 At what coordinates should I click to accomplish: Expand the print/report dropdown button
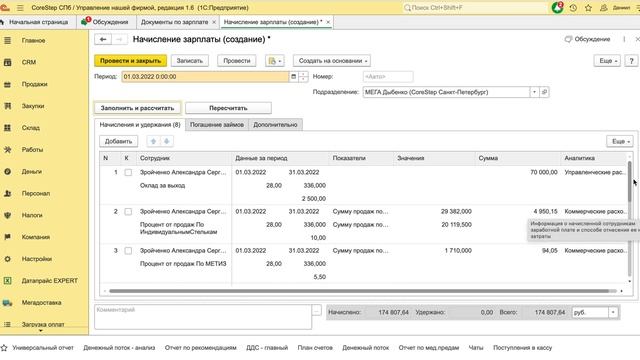[275, 60]
